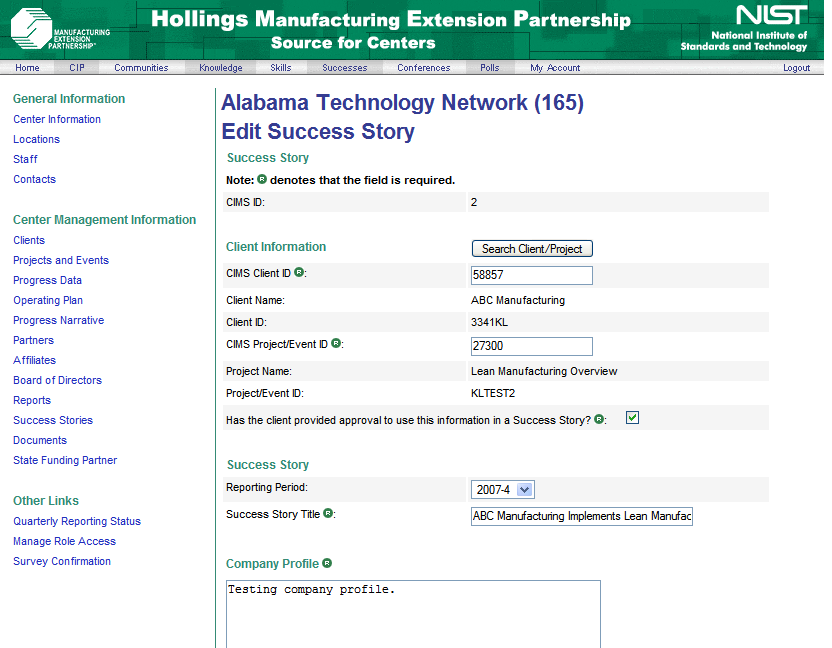Image resolution: width=832 pixels, height=648 pixels.
Task: Focus the CIMS Project/Event ID field
Action: coord(531,346)
